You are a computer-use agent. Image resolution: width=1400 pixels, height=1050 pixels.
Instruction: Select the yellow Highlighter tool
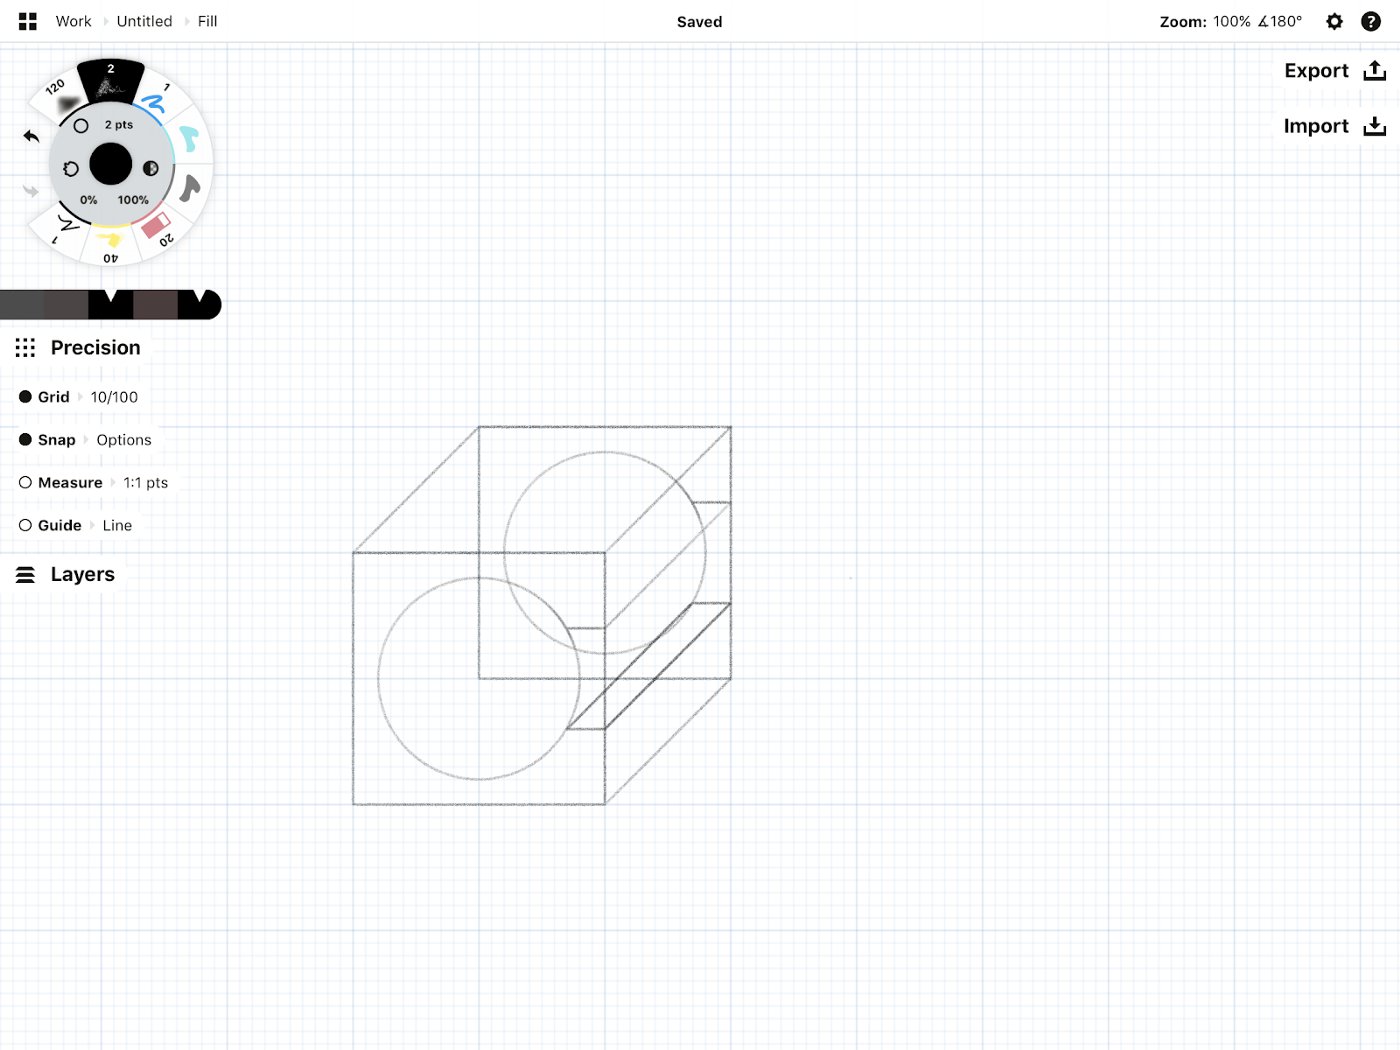110,238
